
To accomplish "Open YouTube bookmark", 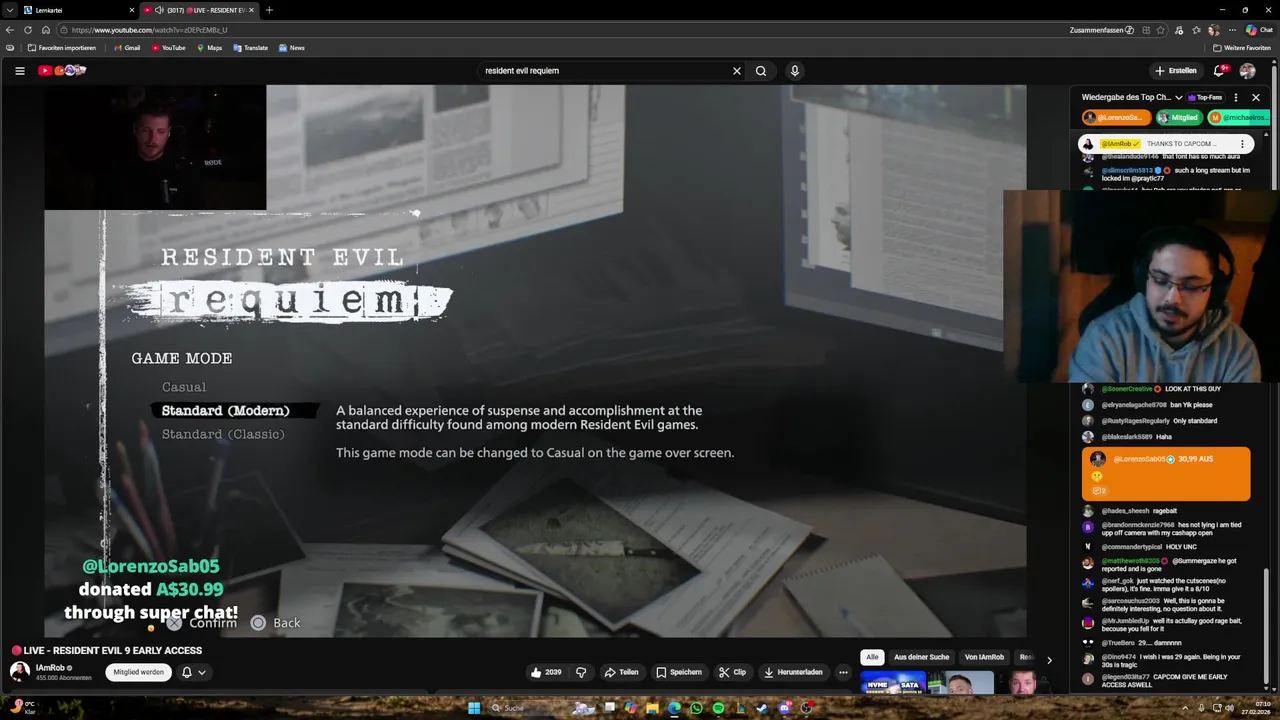I will pyautogui.click(x=168, y=48).
